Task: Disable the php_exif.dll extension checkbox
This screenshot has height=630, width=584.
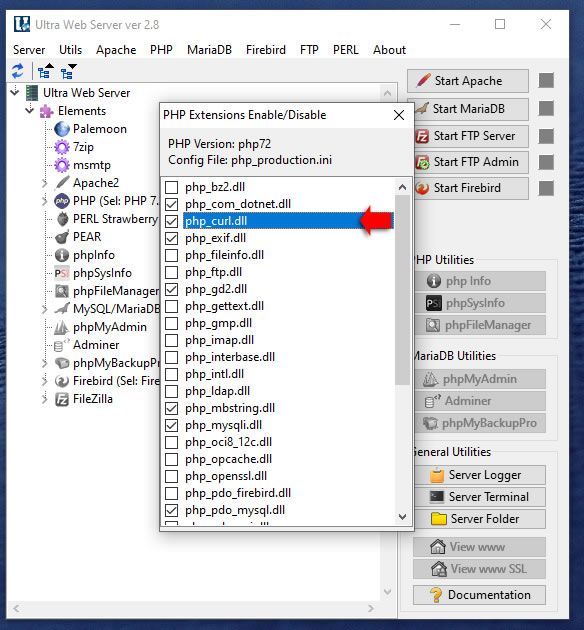Action: tap(172, 238)
